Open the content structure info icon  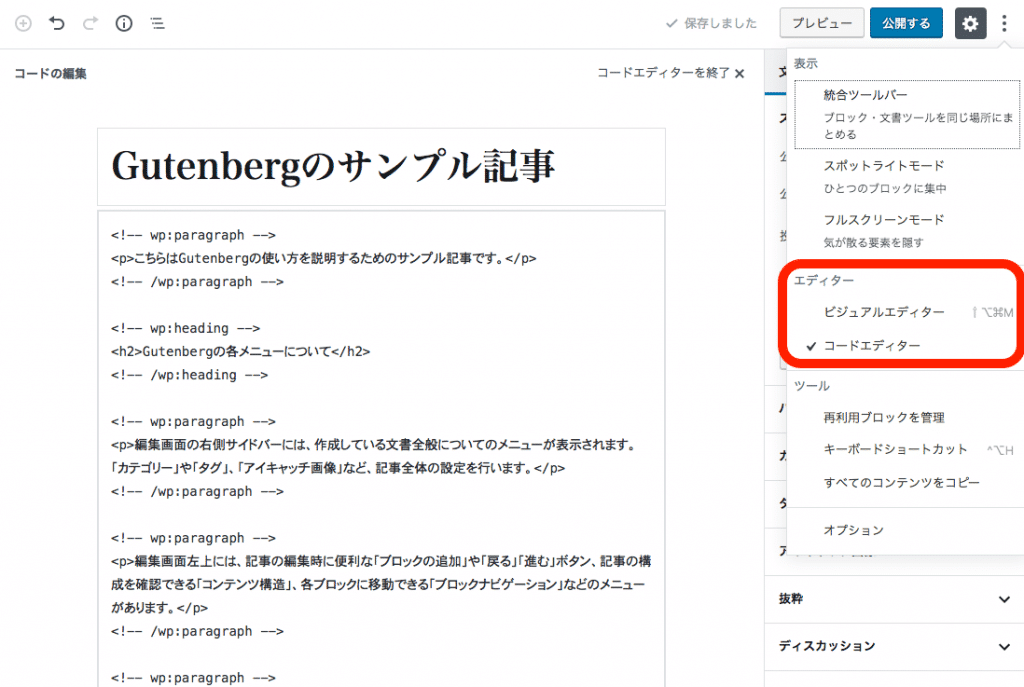(x=124, y=24)
